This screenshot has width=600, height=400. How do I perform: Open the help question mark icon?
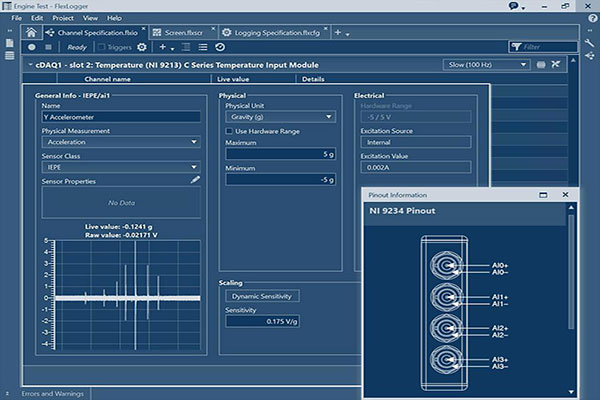point(593,18)
